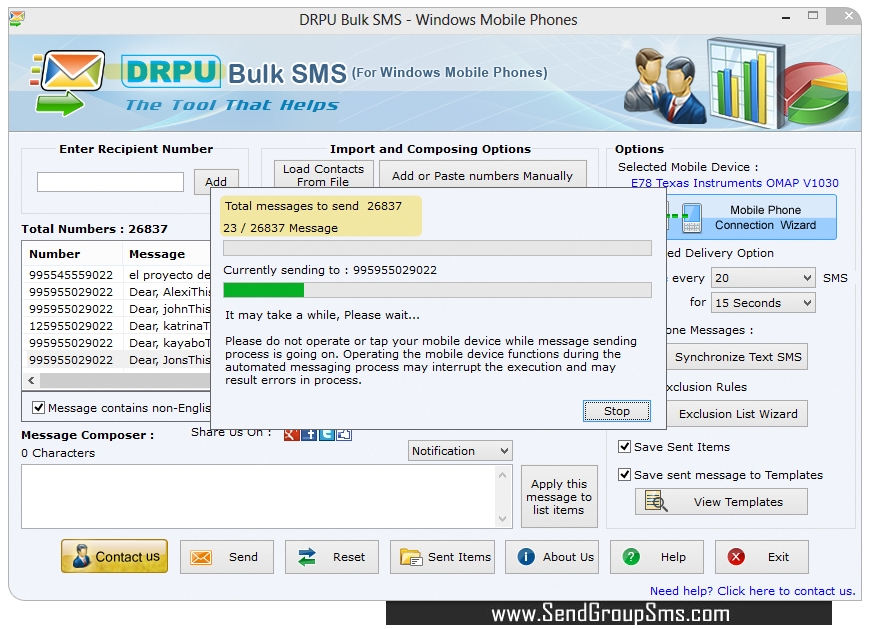Click Need help? contact us link

752,591
